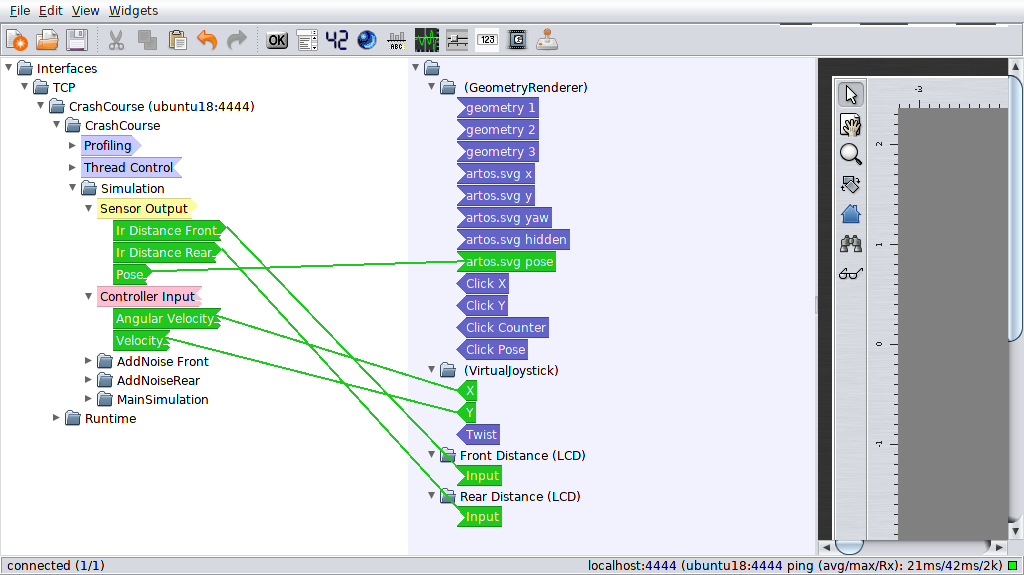The height and width of the screenshot is (575, 1024).
Task: Select the magnifier zoom tool
Action: (851, 154)
